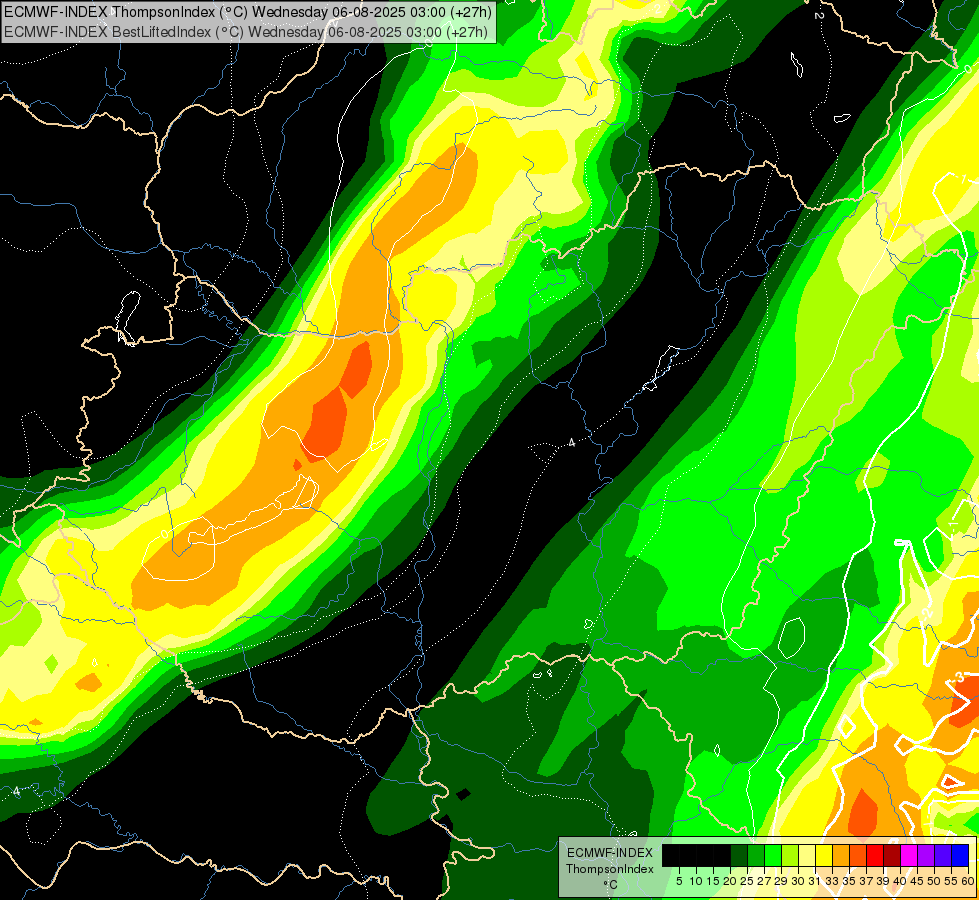Click the legend tick value '35'
979x900 pixels.
(x=849, y=881)
